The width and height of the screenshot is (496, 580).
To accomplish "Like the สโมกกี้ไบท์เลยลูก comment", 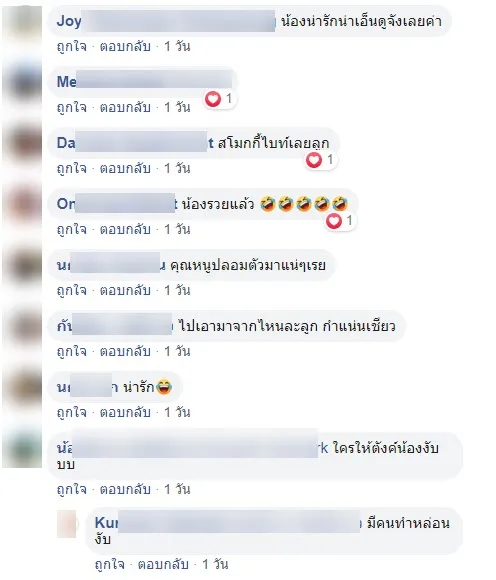I will click(72, 169).
